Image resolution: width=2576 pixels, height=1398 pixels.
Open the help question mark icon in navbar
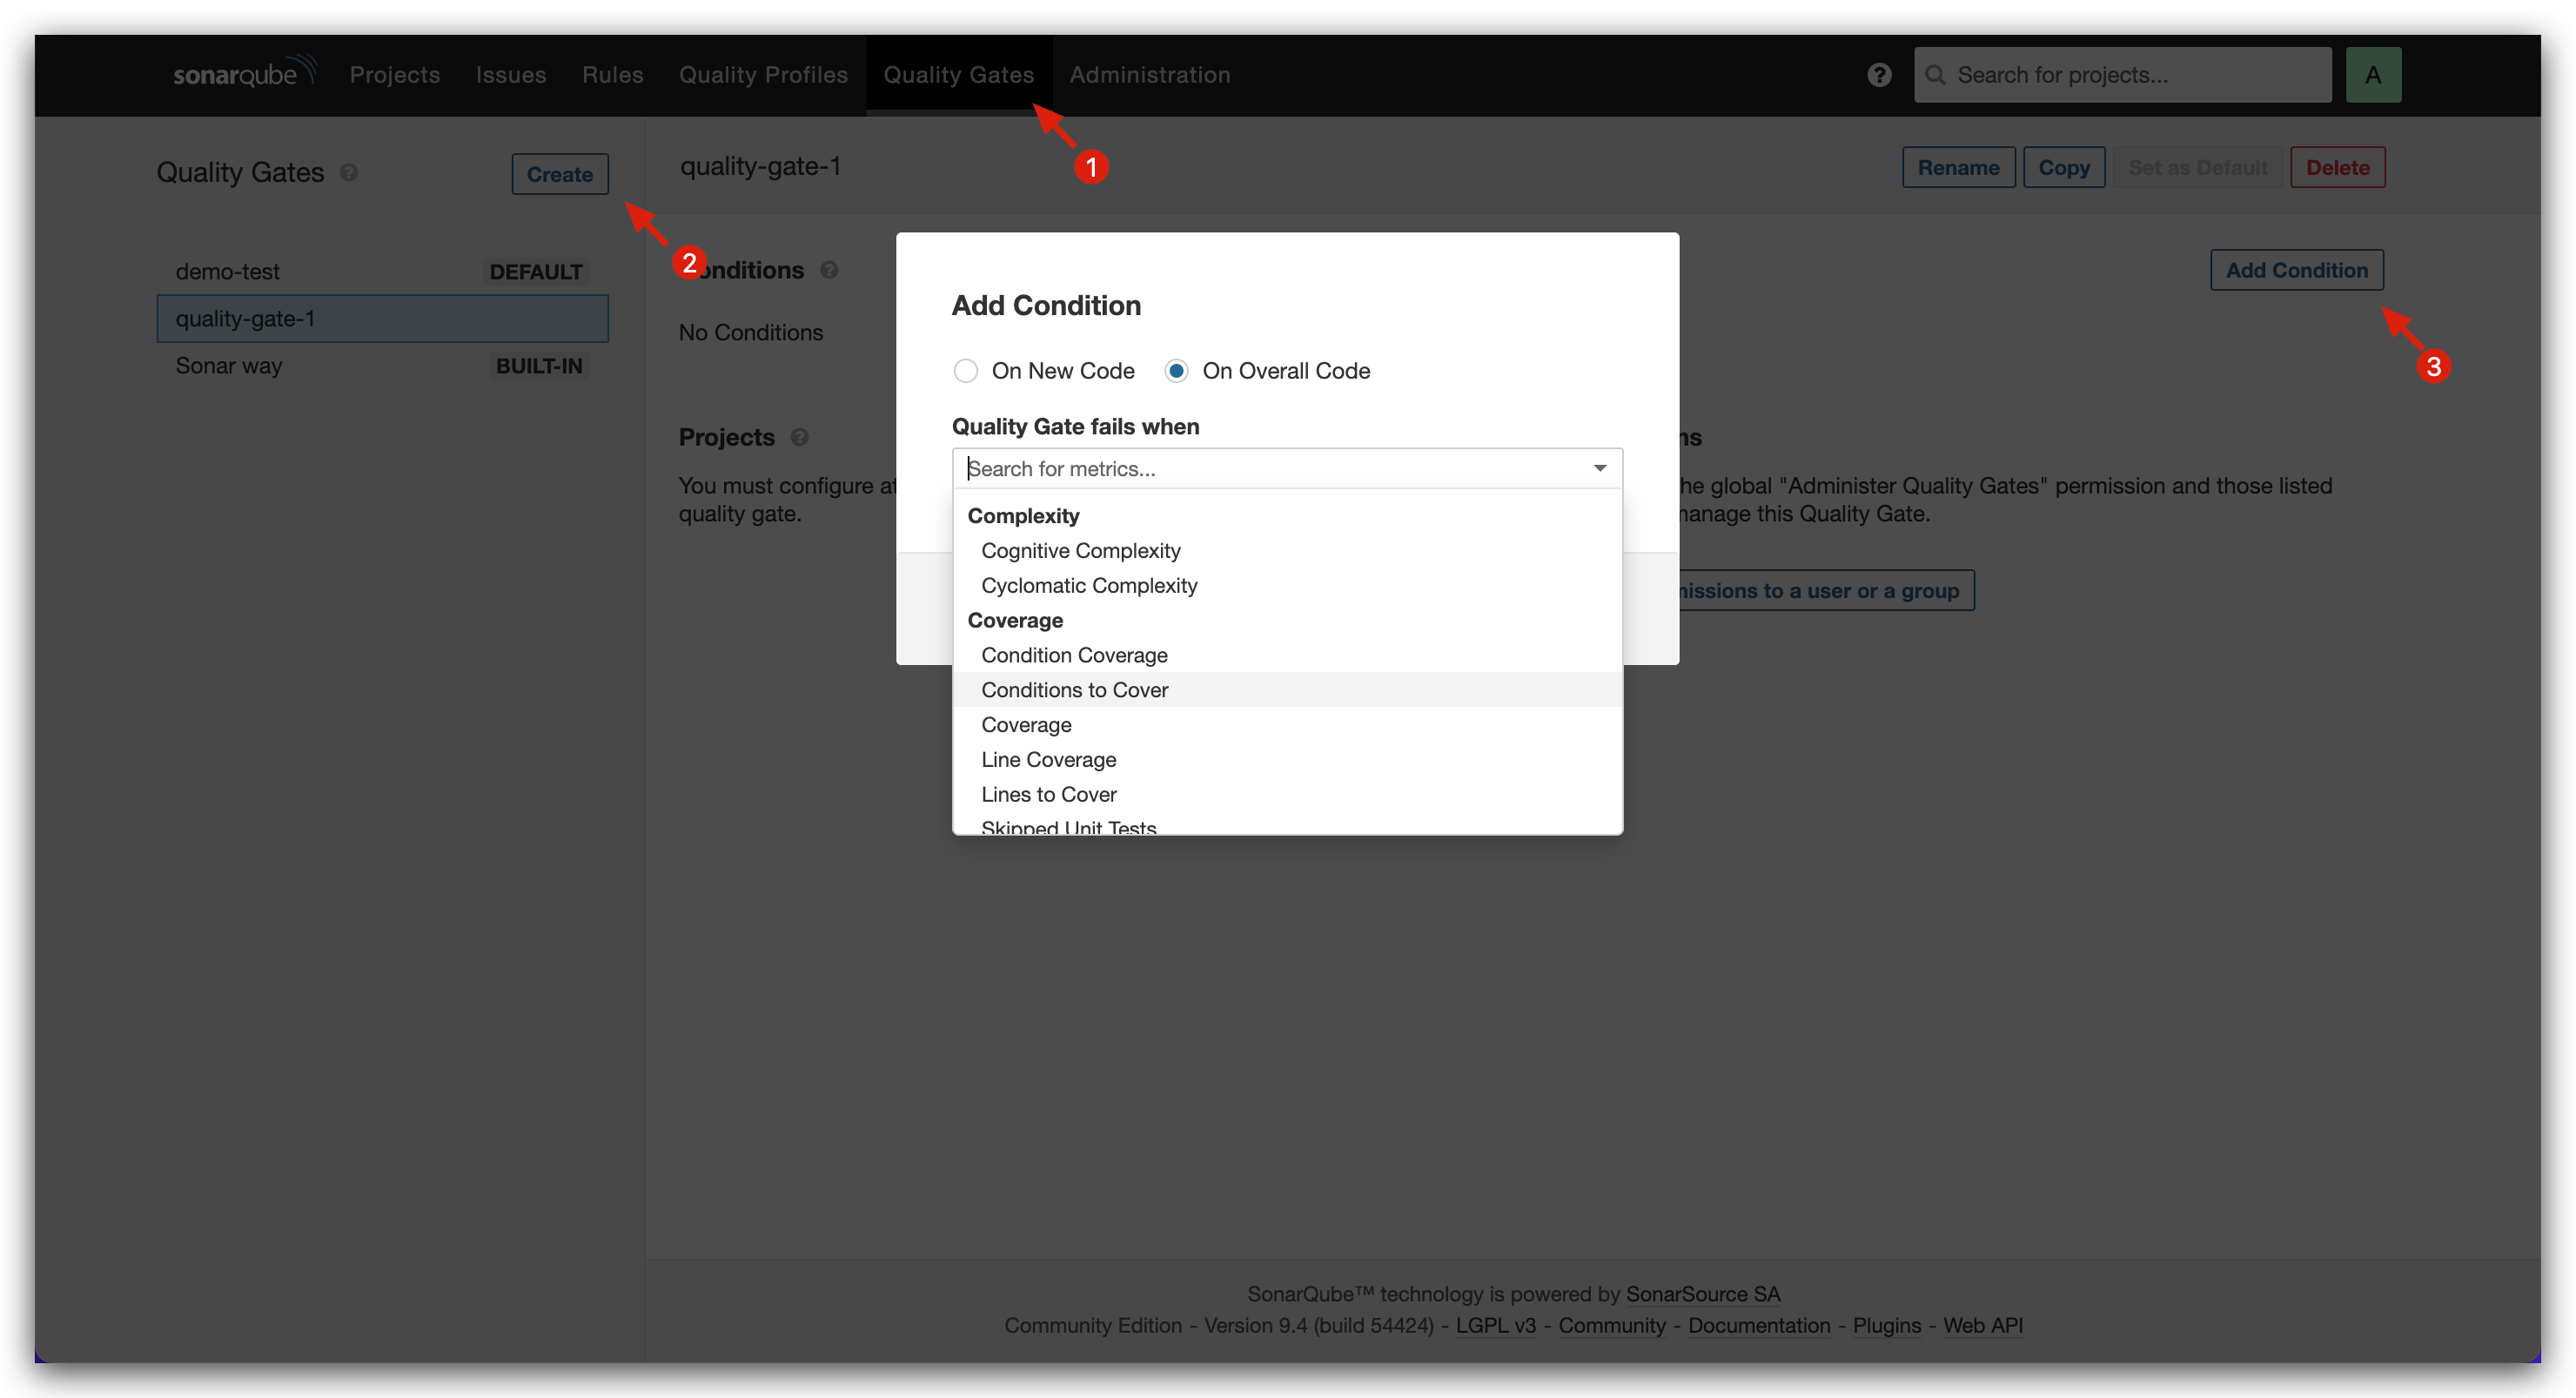tap(1879, 75)
